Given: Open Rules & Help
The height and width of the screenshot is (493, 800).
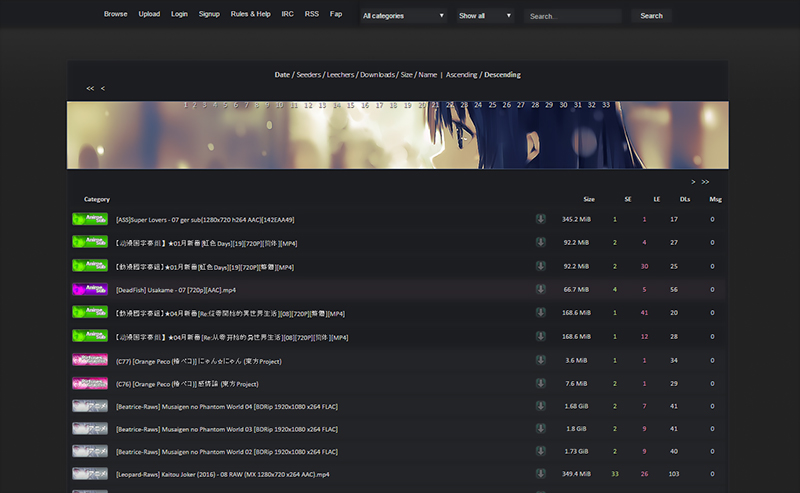Looking at the screenshot, I should (x=251, y=14).
